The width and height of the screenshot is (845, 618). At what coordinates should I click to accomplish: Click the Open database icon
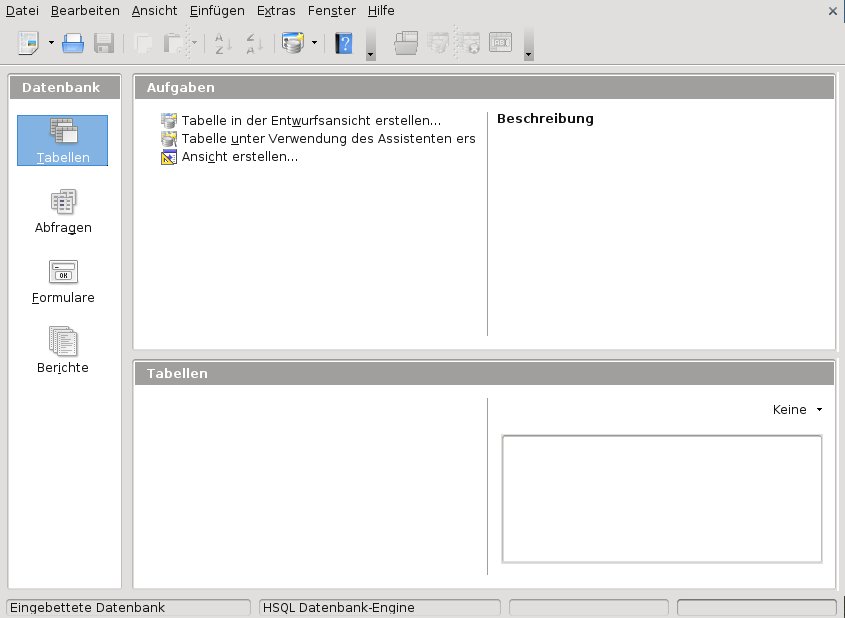point(73,43)
